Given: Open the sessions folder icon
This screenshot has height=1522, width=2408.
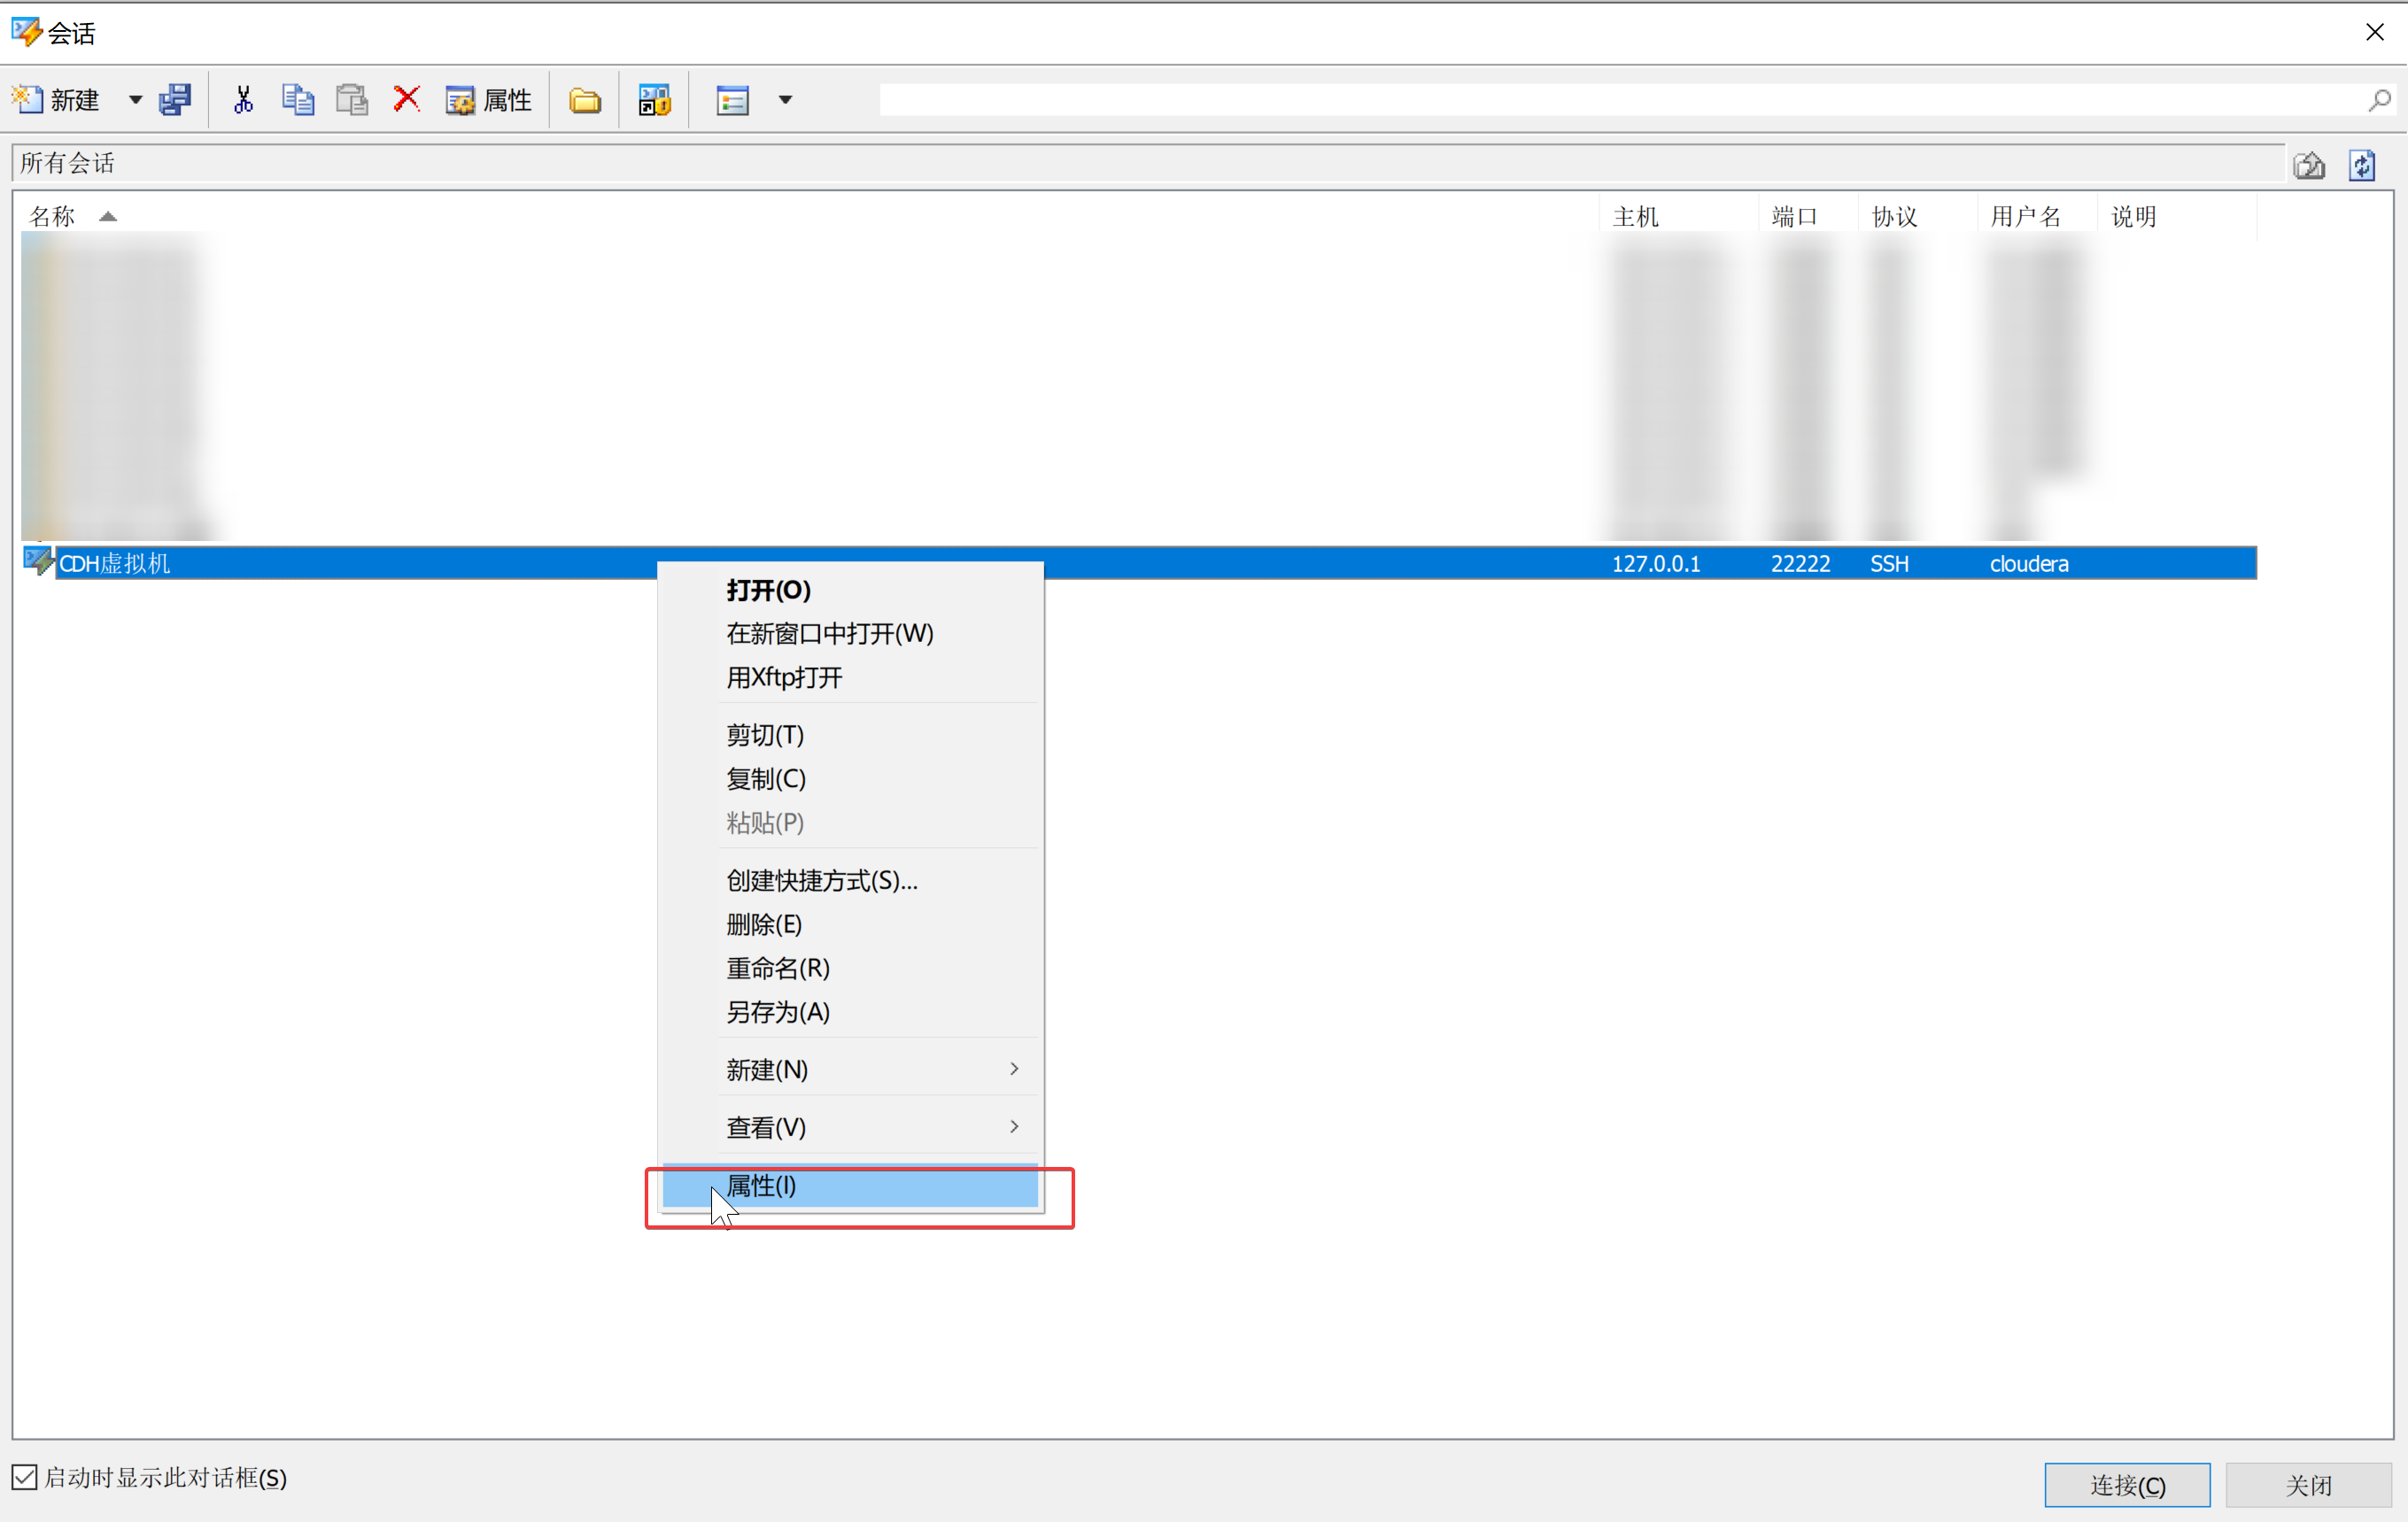Looking at the screenshot, I should 585,100.
